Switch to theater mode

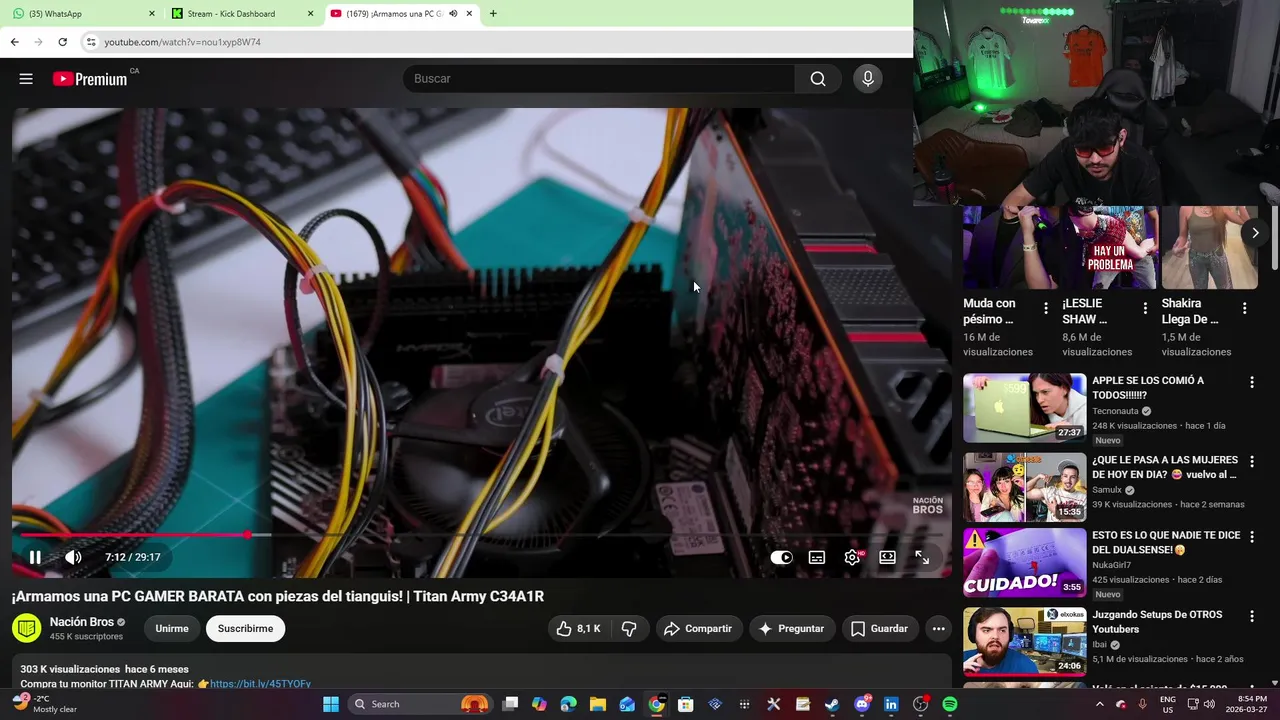pos(887,558)
